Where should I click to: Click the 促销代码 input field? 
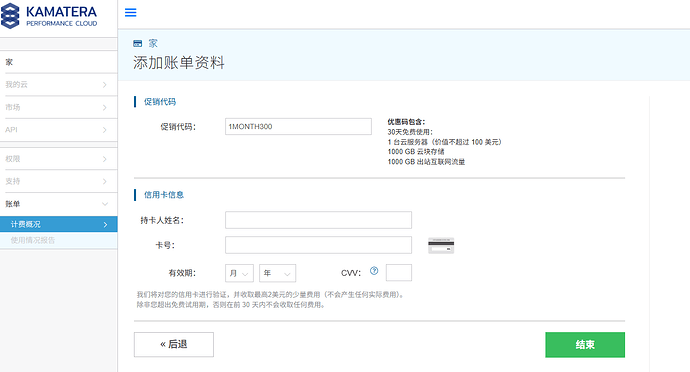298,126
